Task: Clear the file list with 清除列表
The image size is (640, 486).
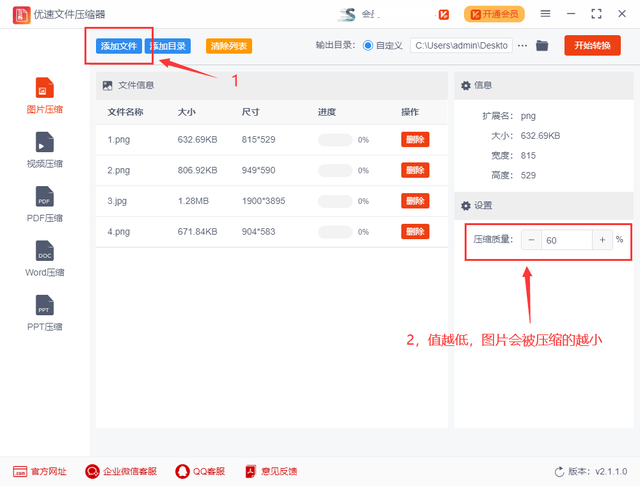Action: coord(228,46)
